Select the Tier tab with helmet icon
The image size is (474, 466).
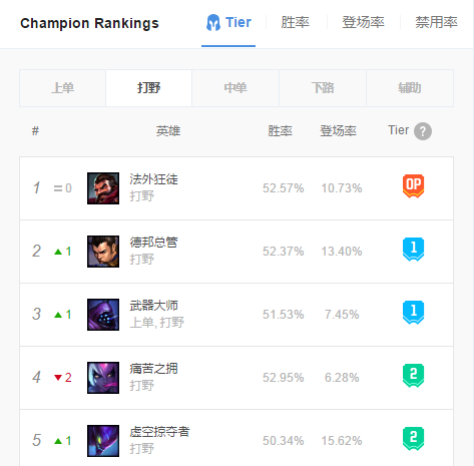click(229, 22)
